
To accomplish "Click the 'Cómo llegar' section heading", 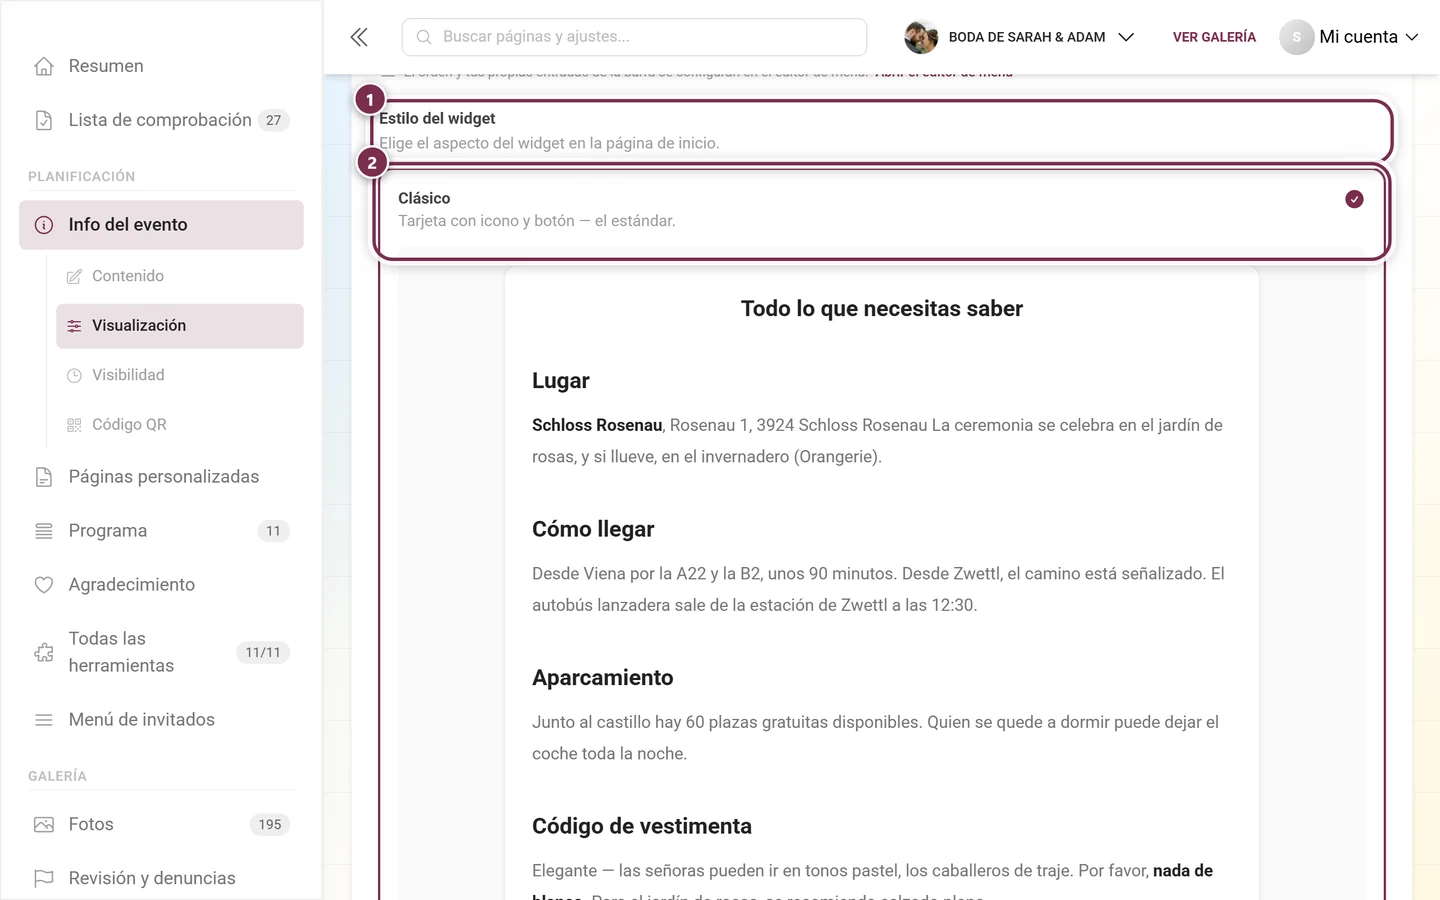I will (593, 529).
